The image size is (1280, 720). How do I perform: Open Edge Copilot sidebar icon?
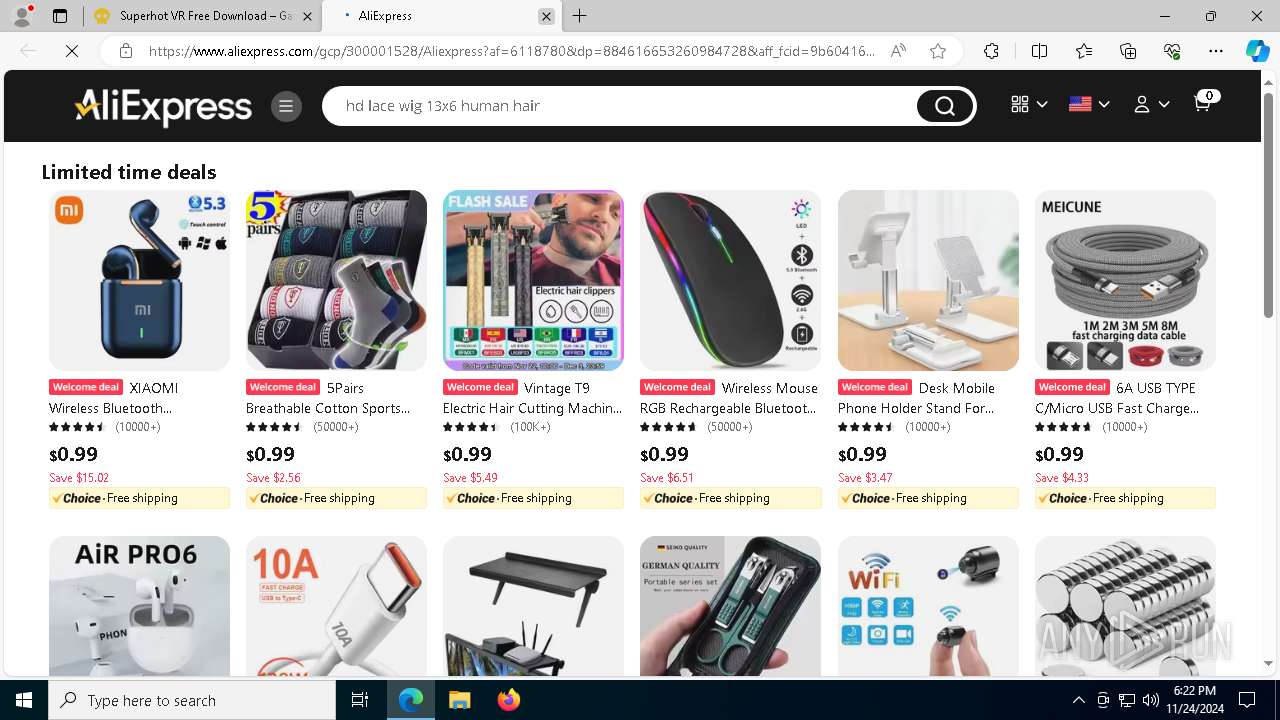pos(1257,51)
